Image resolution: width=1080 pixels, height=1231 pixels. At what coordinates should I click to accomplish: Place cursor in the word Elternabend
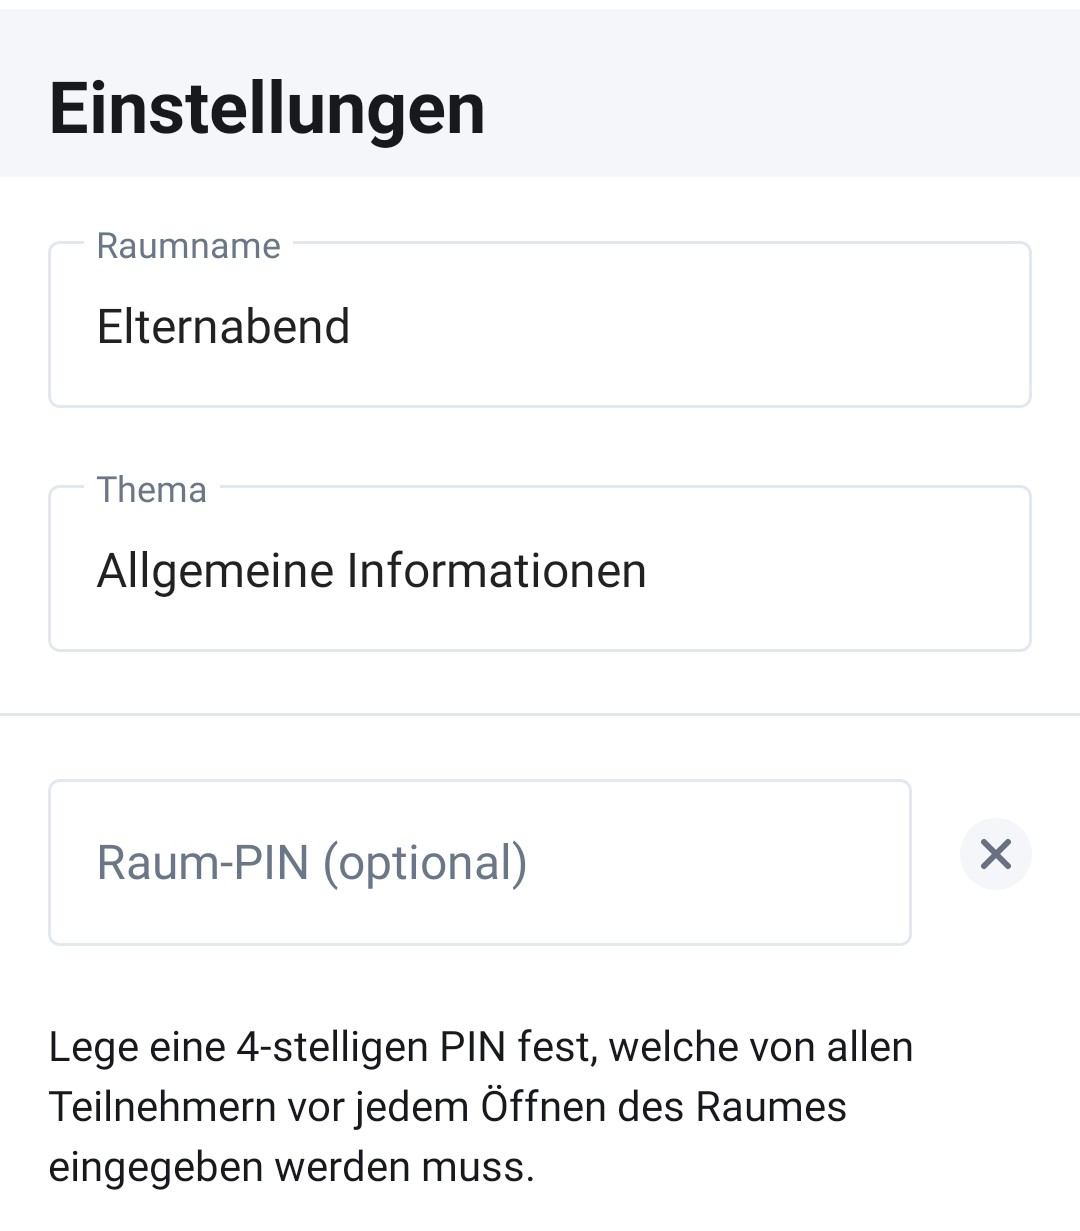tap(223, 326)
